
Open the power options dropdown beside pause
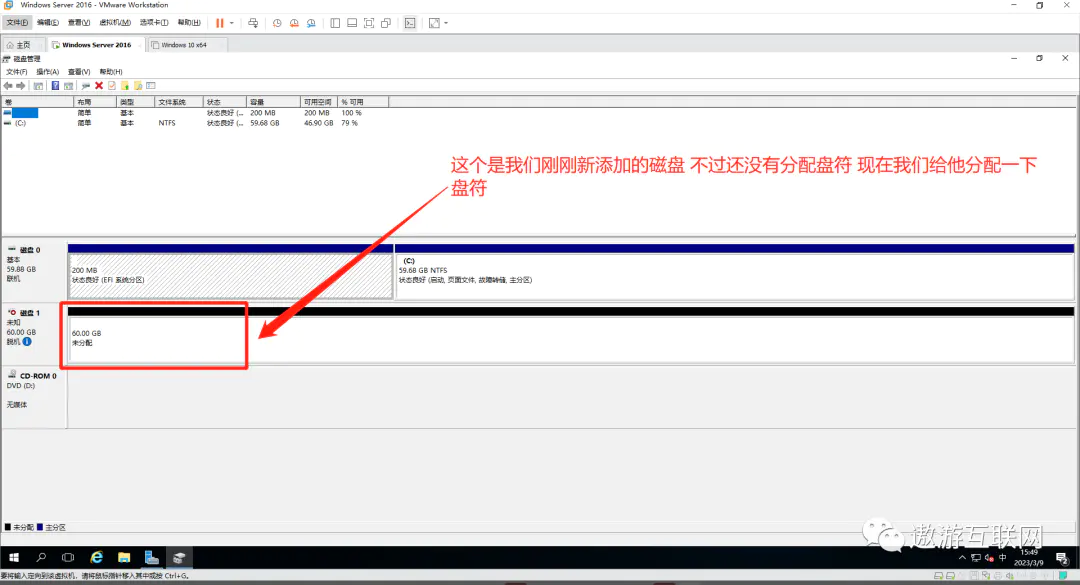[231, 23]
